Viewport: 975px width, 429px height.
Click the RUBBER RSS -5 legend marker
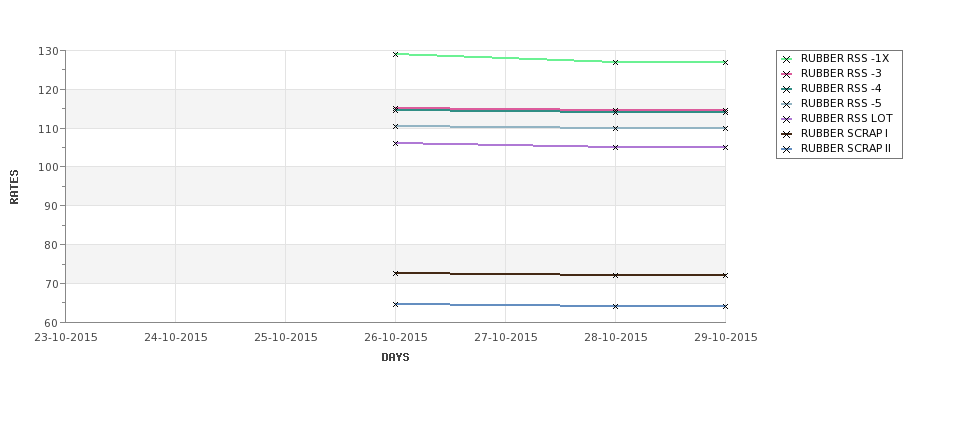click(x=787, y=104)
